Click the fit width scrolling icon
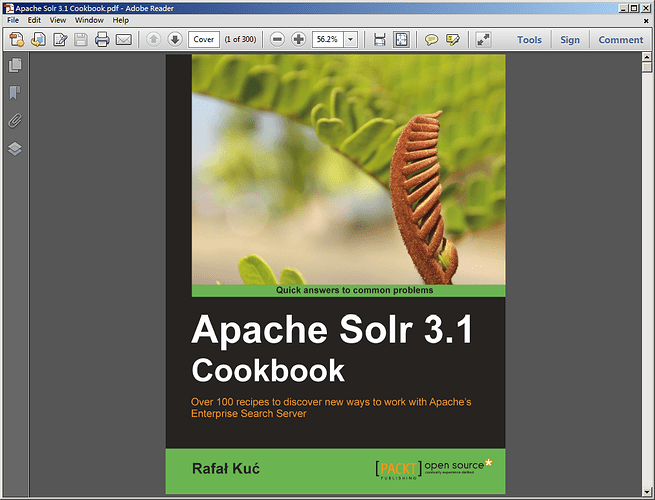The height and width of the screenshot is (500, 655). click(x=380, y=40)
